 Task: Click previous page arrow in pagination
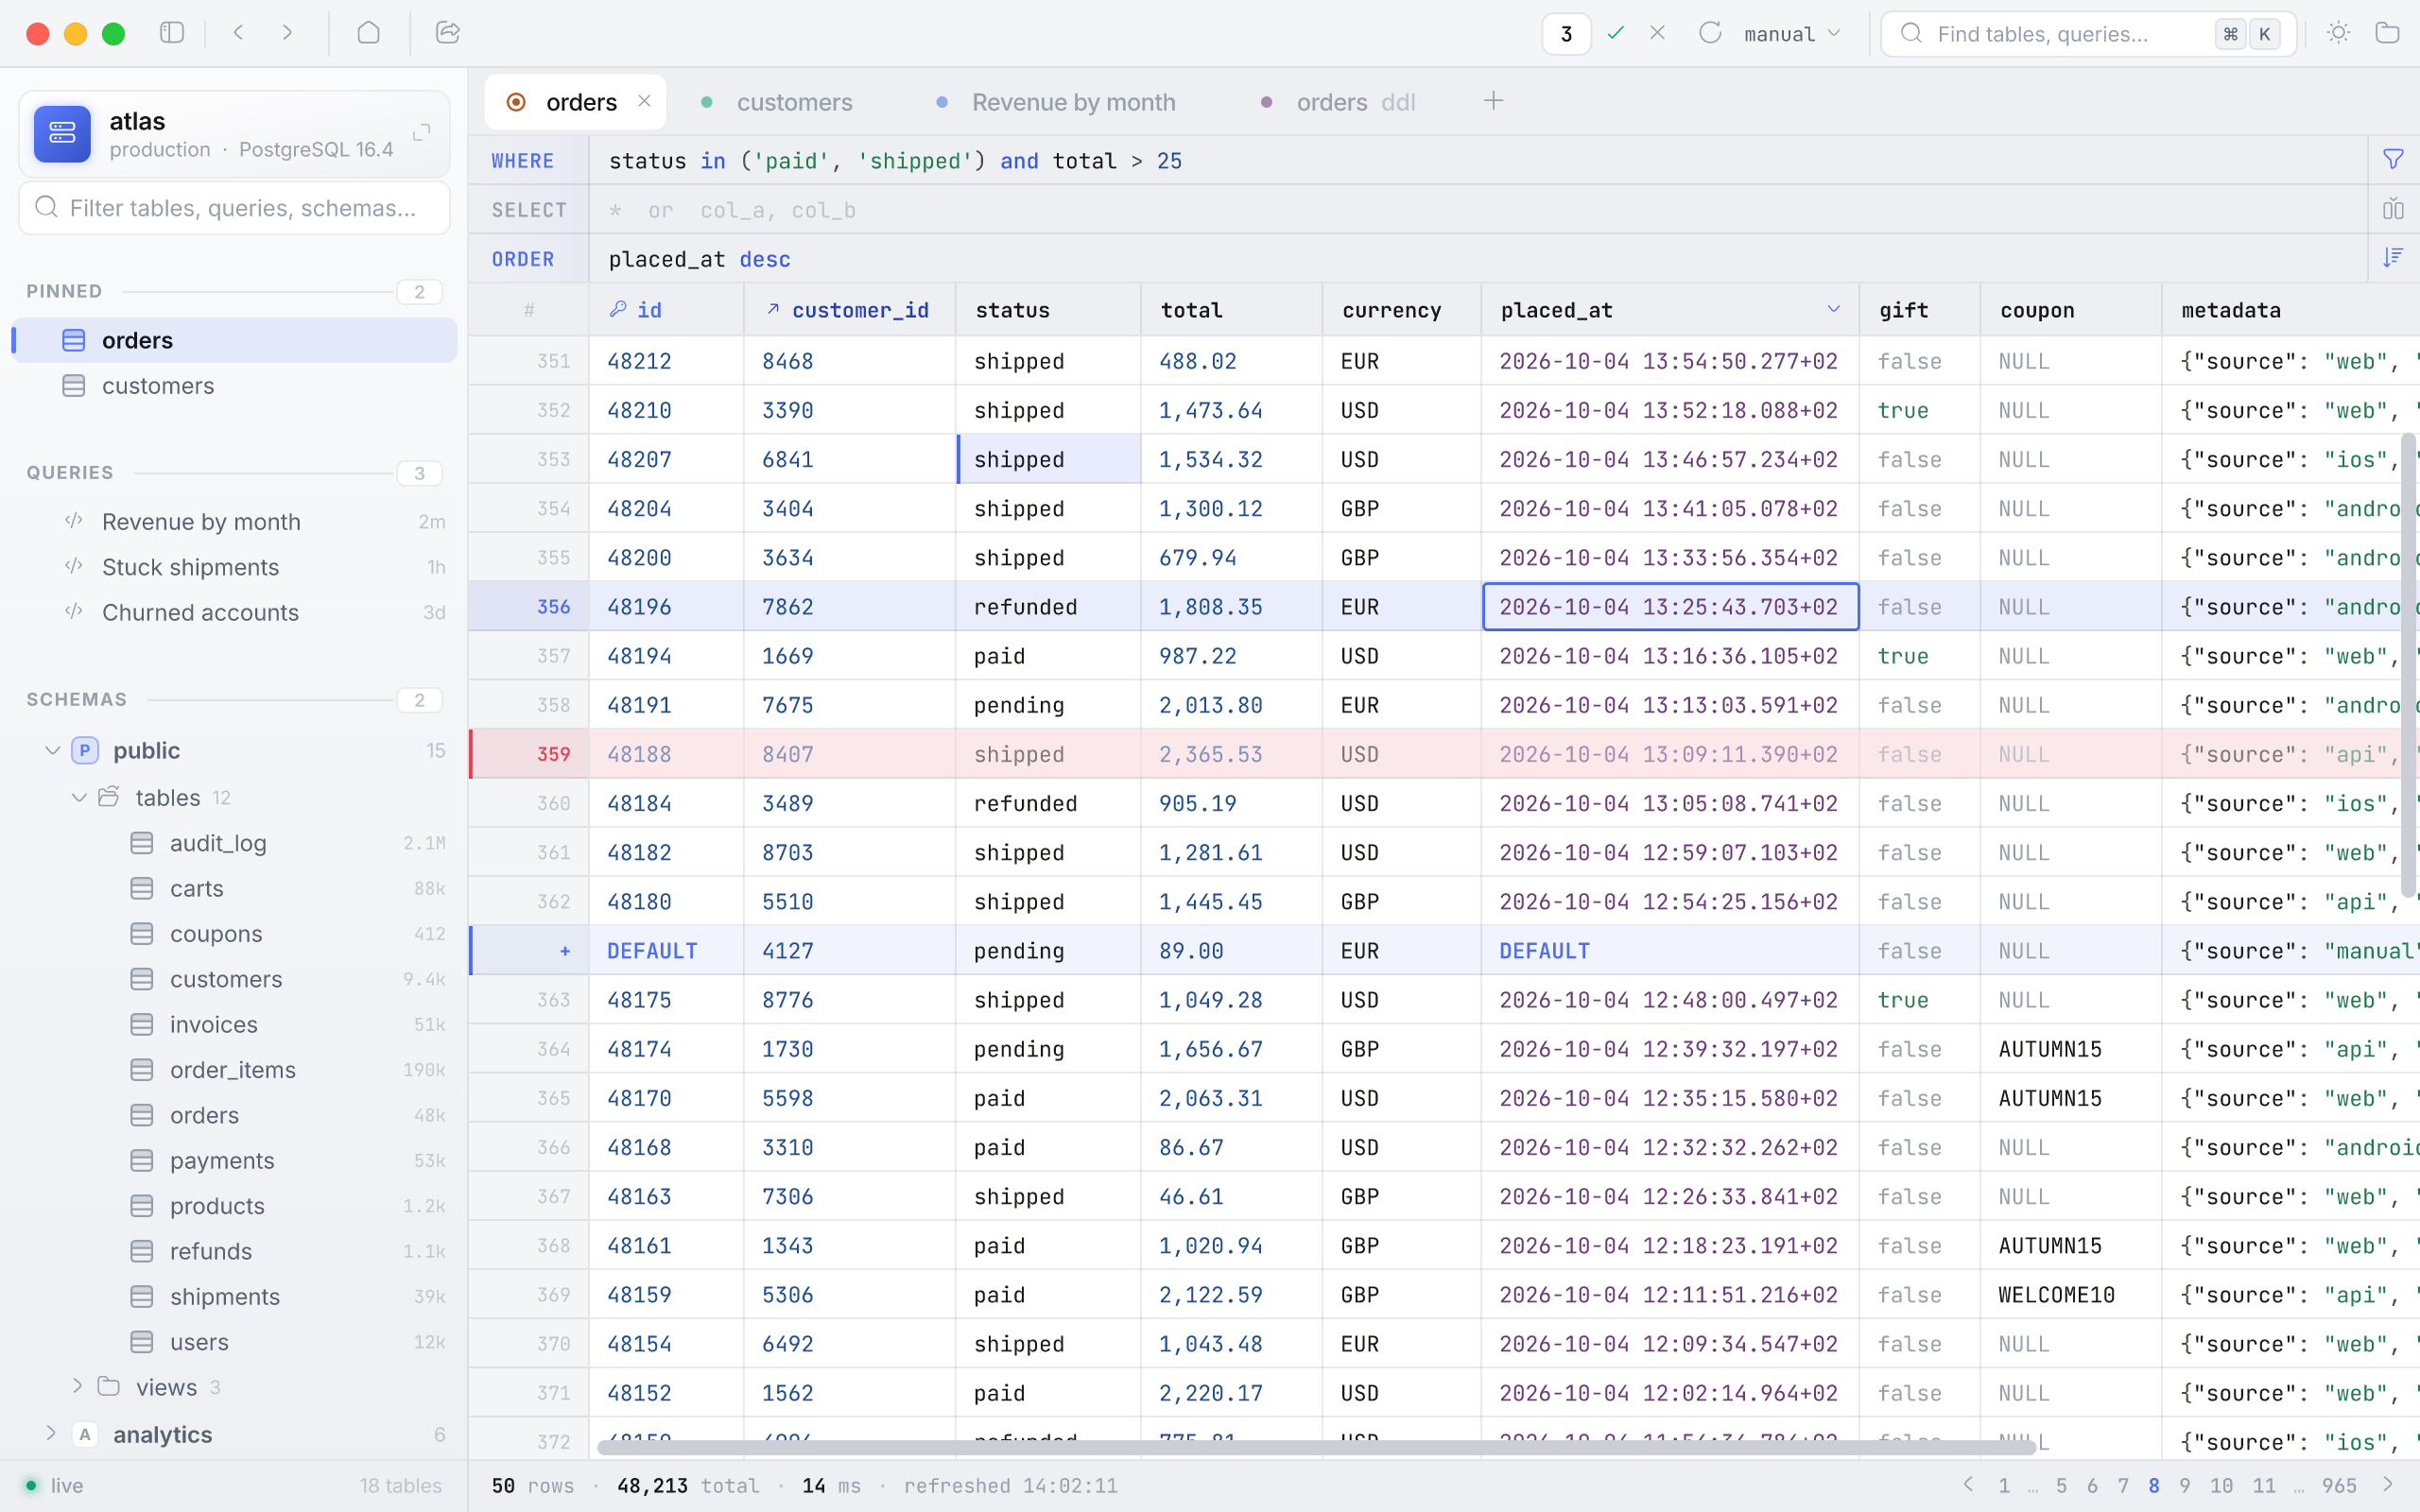pyautogui.click(x=1968, y=1484)
